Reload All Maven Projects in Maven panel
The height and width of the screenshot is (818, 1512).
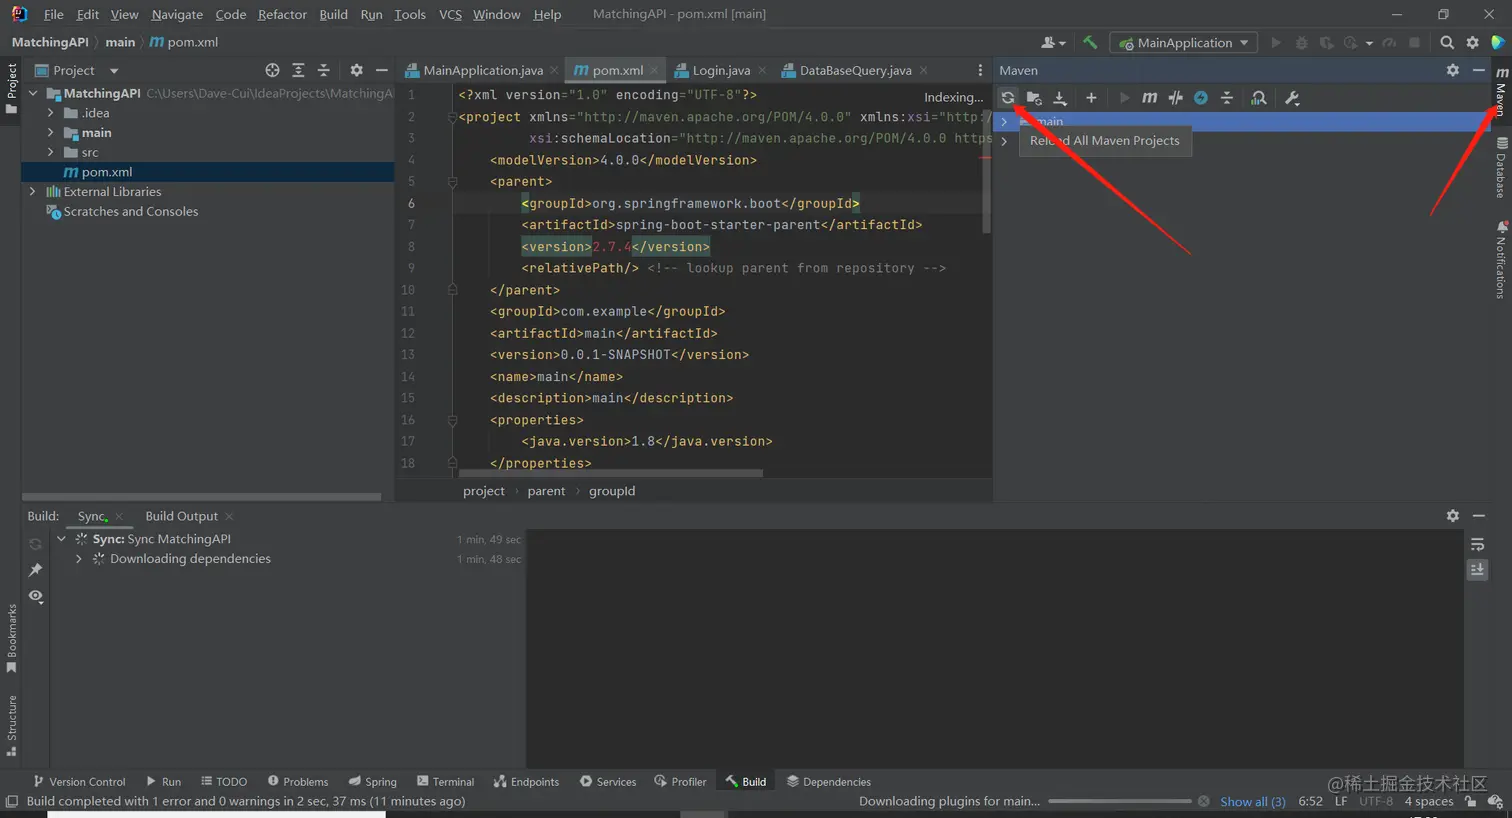1008,97
